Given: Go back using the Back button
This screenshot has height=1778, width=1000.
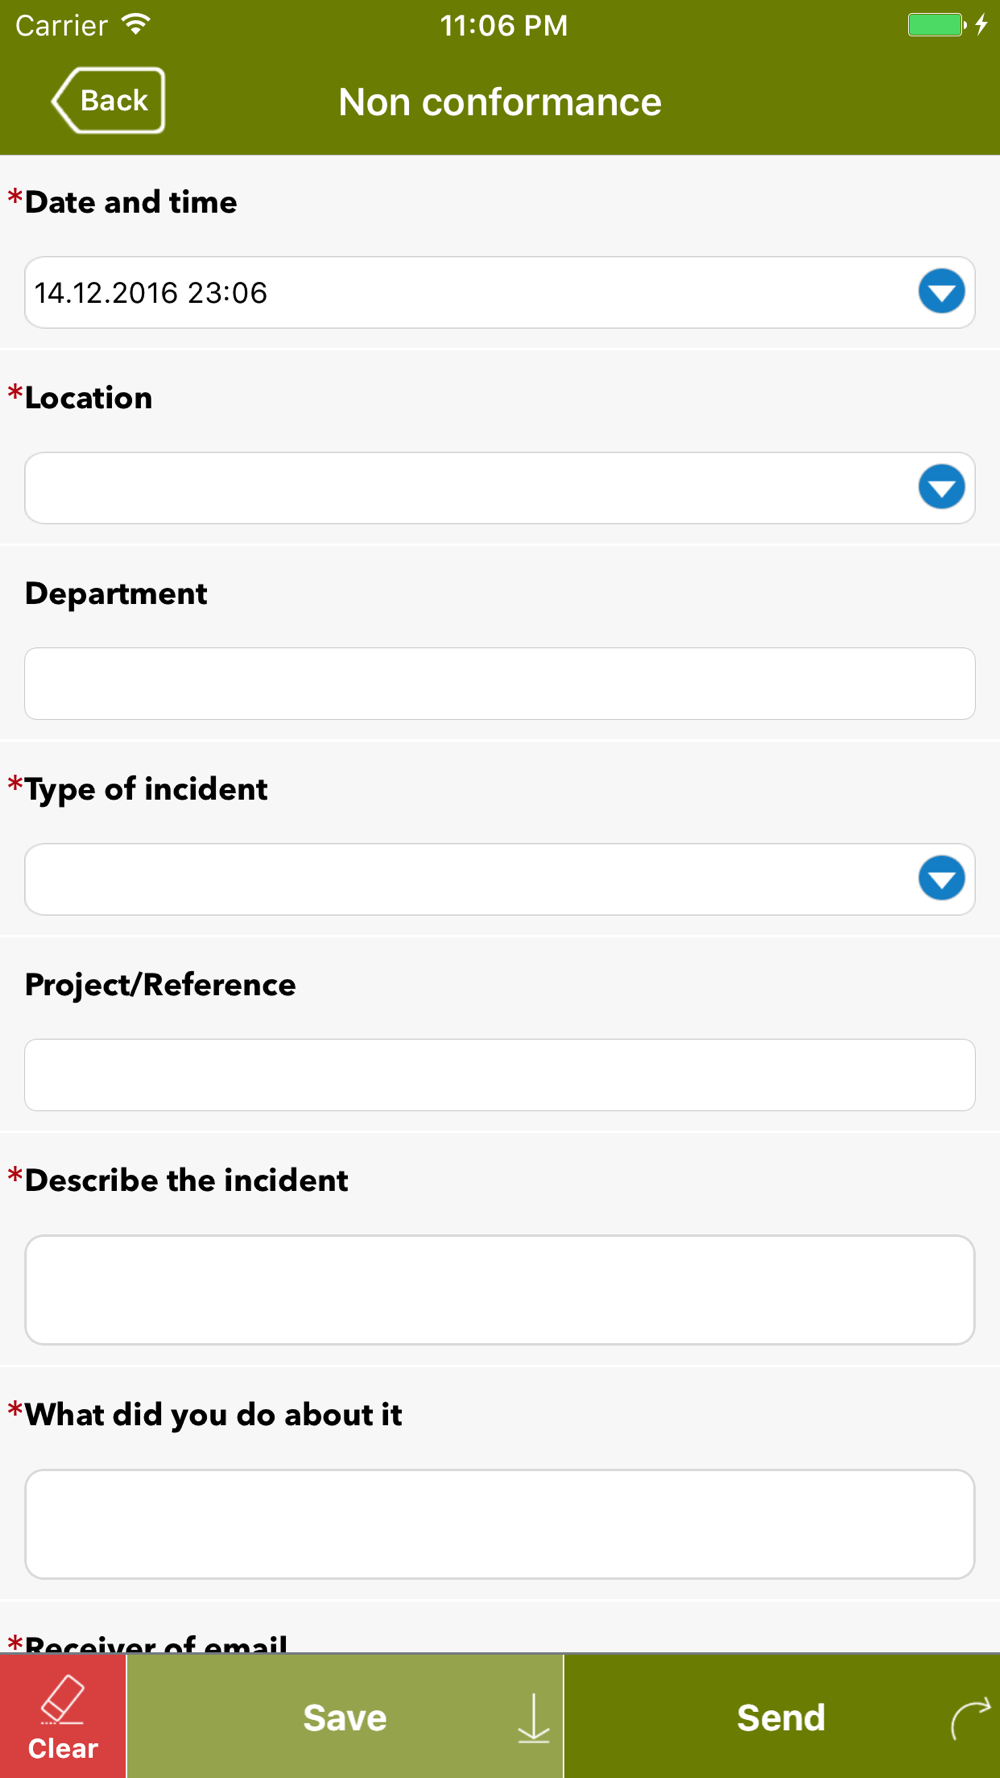Looking at the screenshot, I should pos(108,100).
